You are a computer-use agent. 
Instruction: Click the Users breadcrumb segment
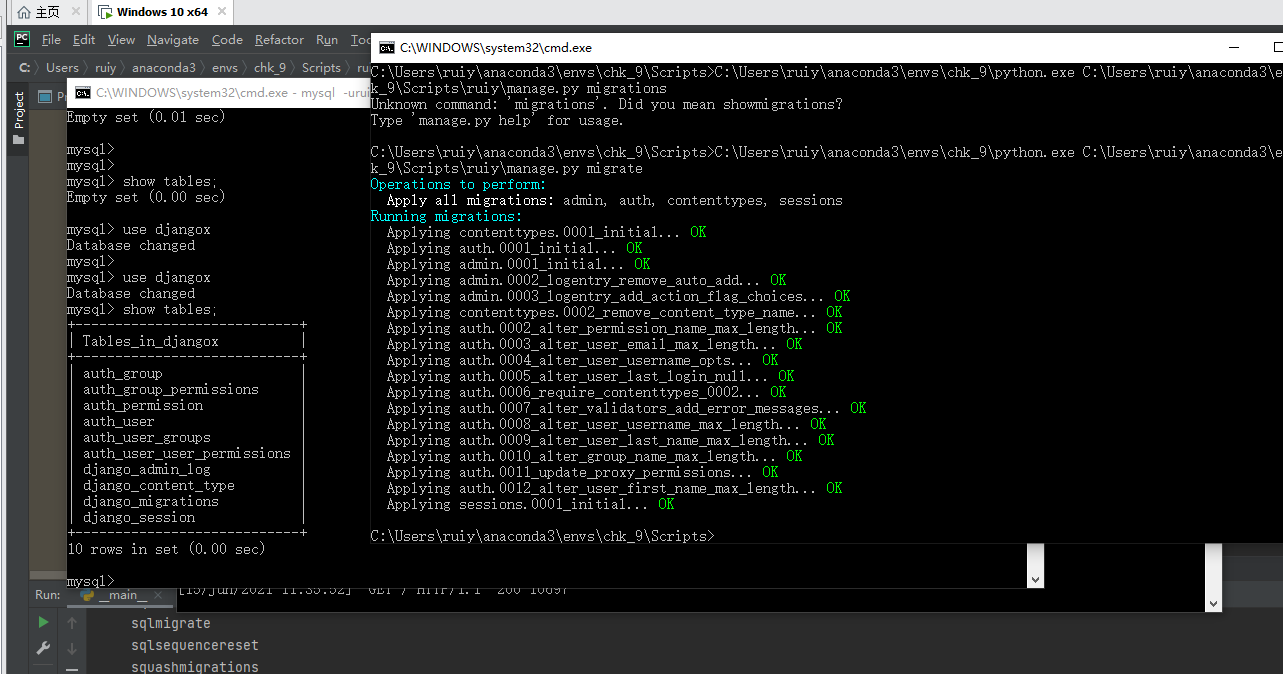[62, 68]
